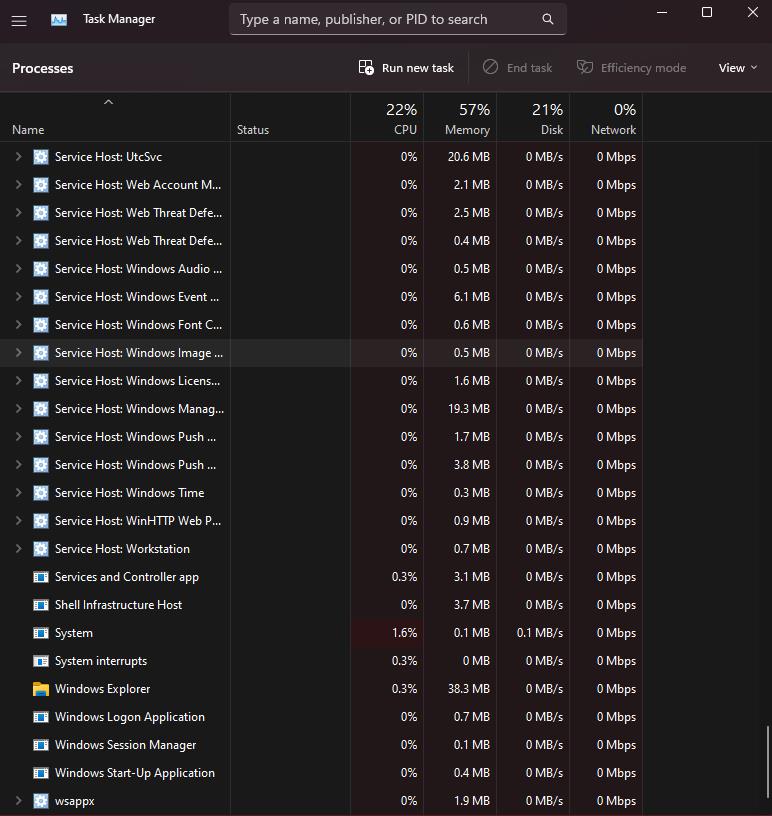Screen dimensions: 772x816
Task: Sort processes by CPU column
Action: pos(387,118)
